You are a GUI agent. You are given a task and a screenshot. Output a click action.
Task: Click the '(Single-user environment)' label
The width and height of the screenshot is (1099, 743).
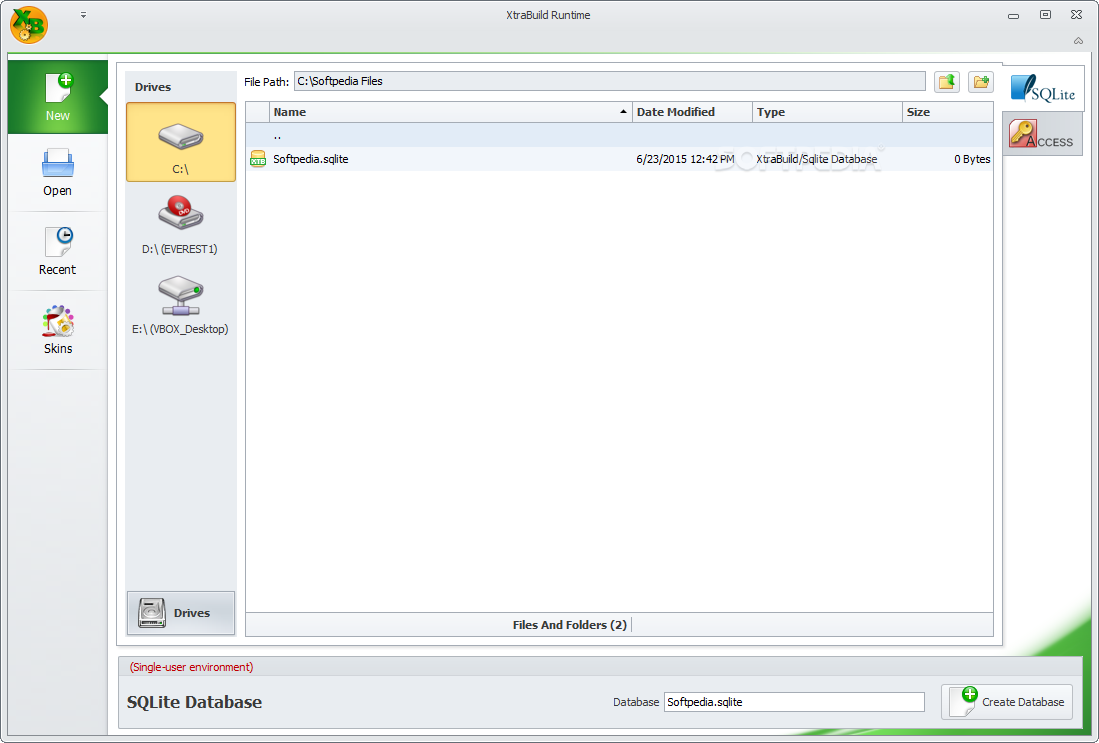point(191,667)
